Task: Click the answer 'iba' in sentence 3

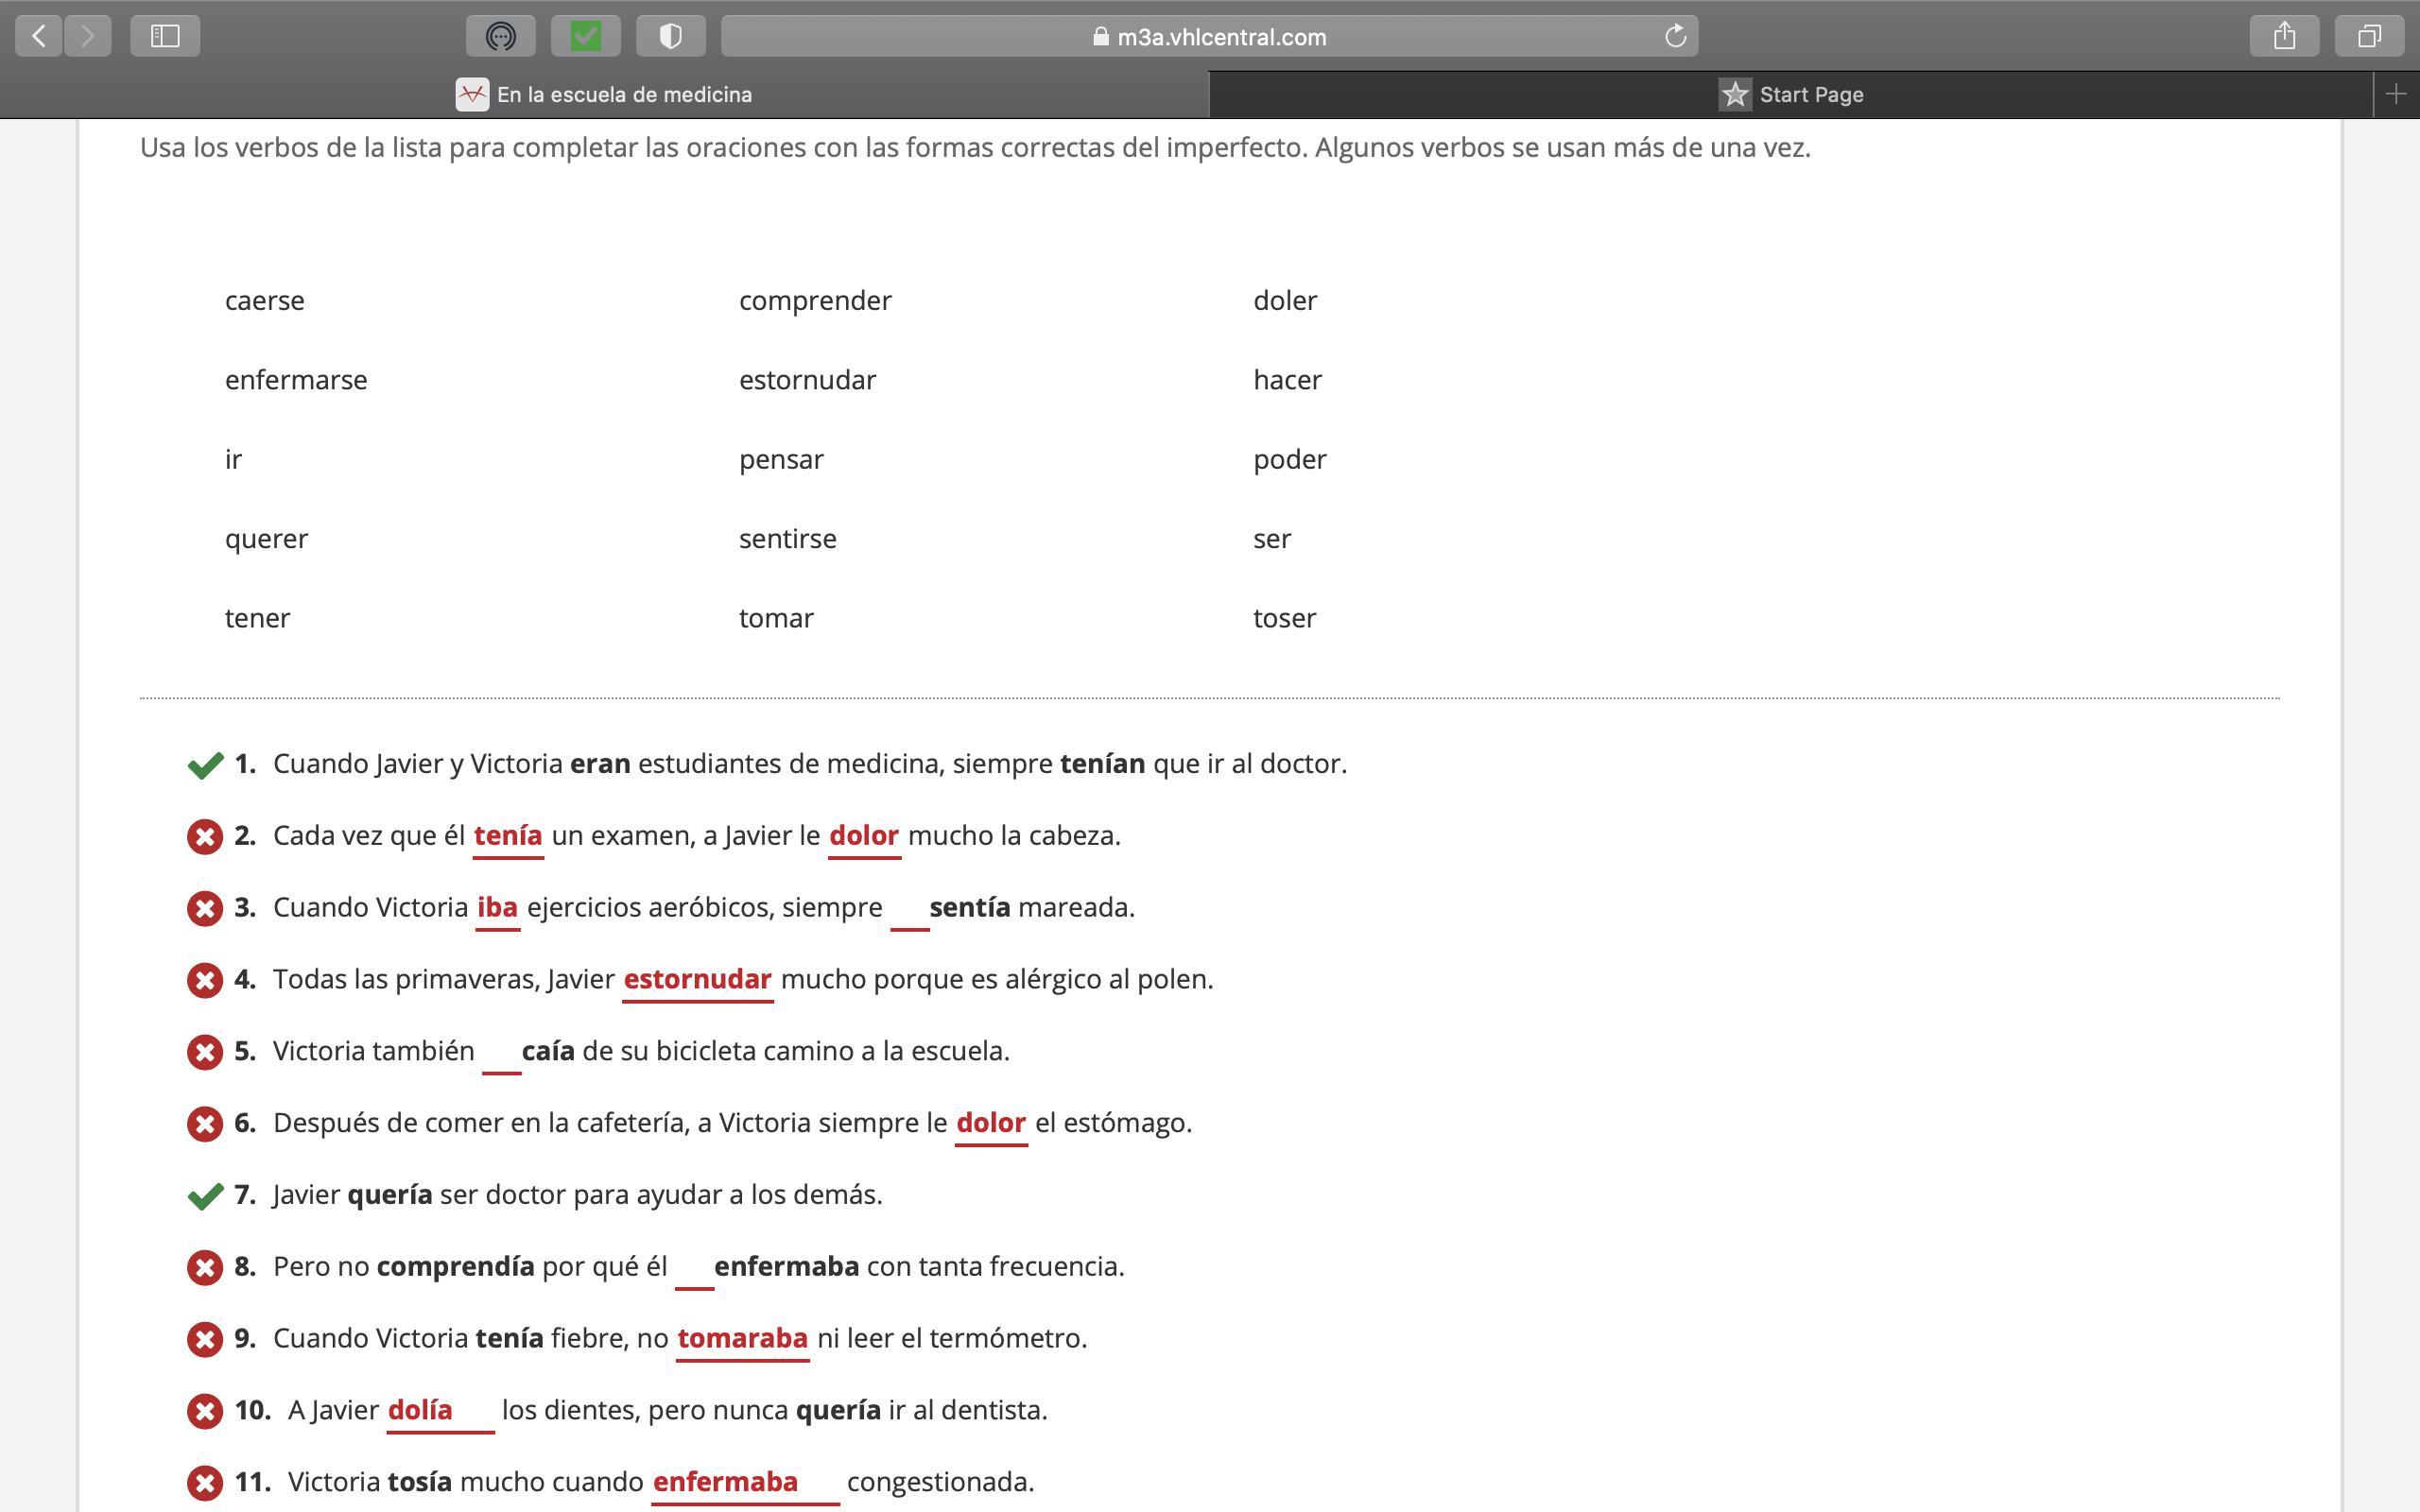Action: (x=497, y=907)
